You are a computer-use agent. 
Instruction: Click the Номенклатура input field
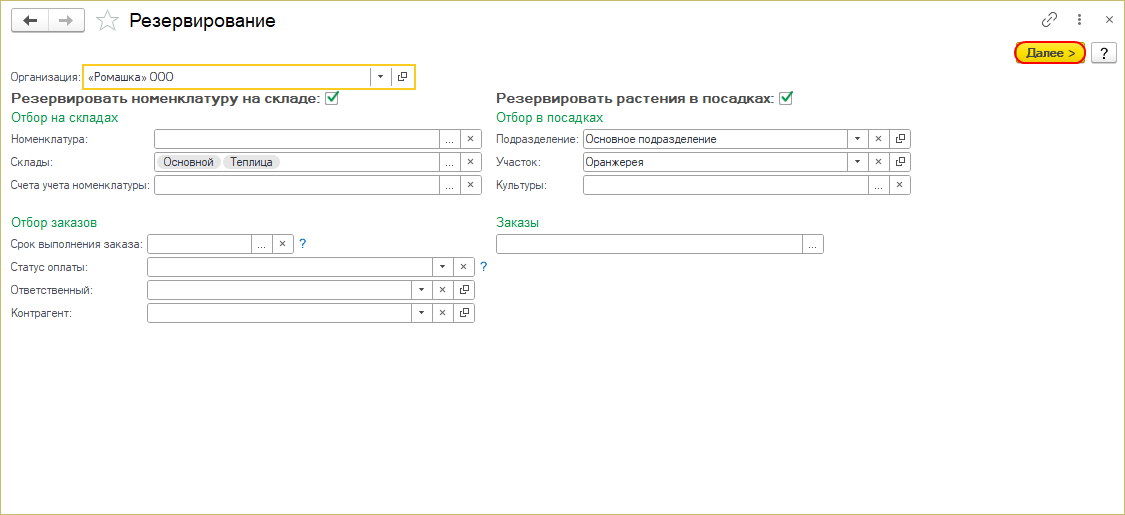point(296,139)
